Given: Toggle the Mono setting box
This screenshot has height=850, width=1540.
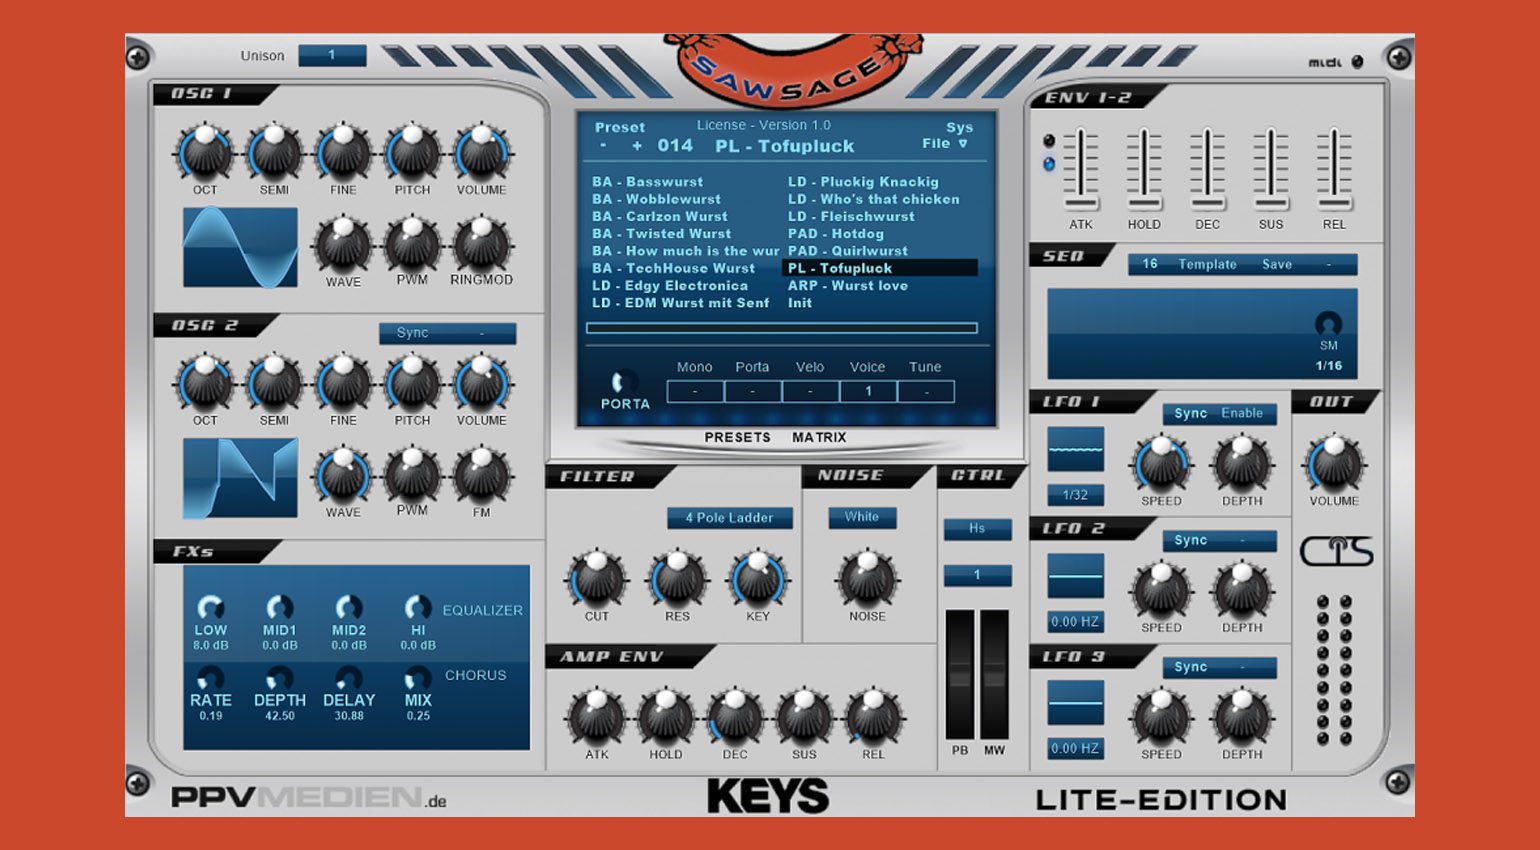Looking at the screenshot, I should click(x=695, y=391).
